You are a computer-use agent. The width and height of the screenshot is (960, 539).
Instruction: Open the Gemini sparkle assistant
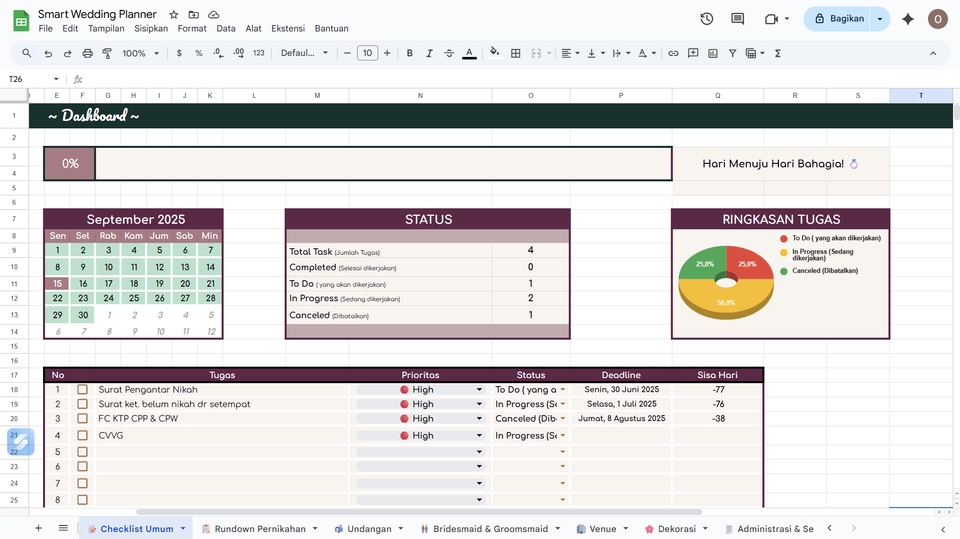tap(908, 19)
